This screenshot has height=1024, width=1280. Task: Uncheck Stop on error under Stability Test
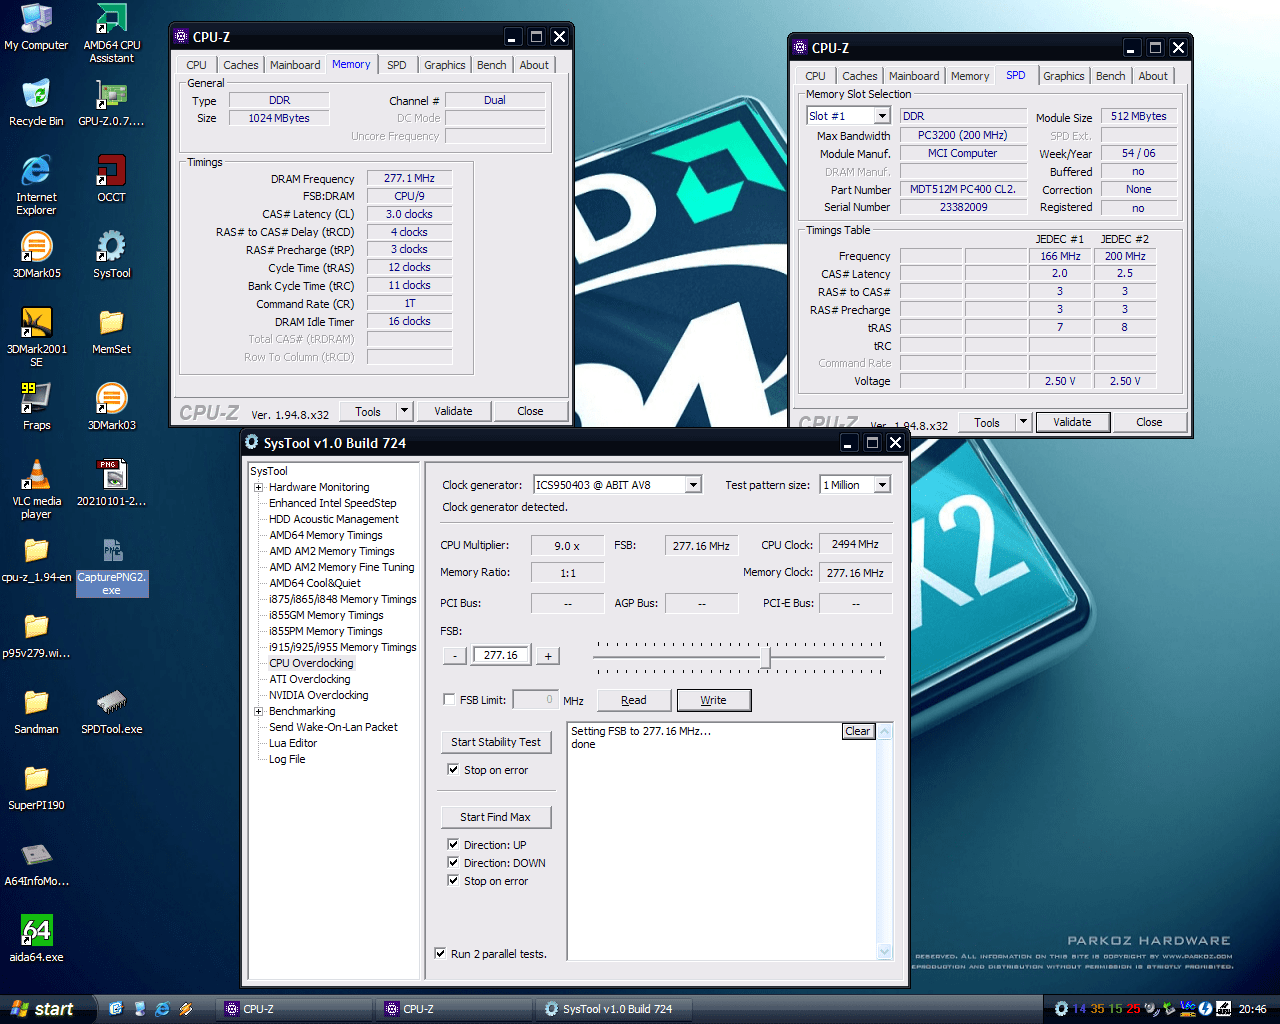(453, 770)
